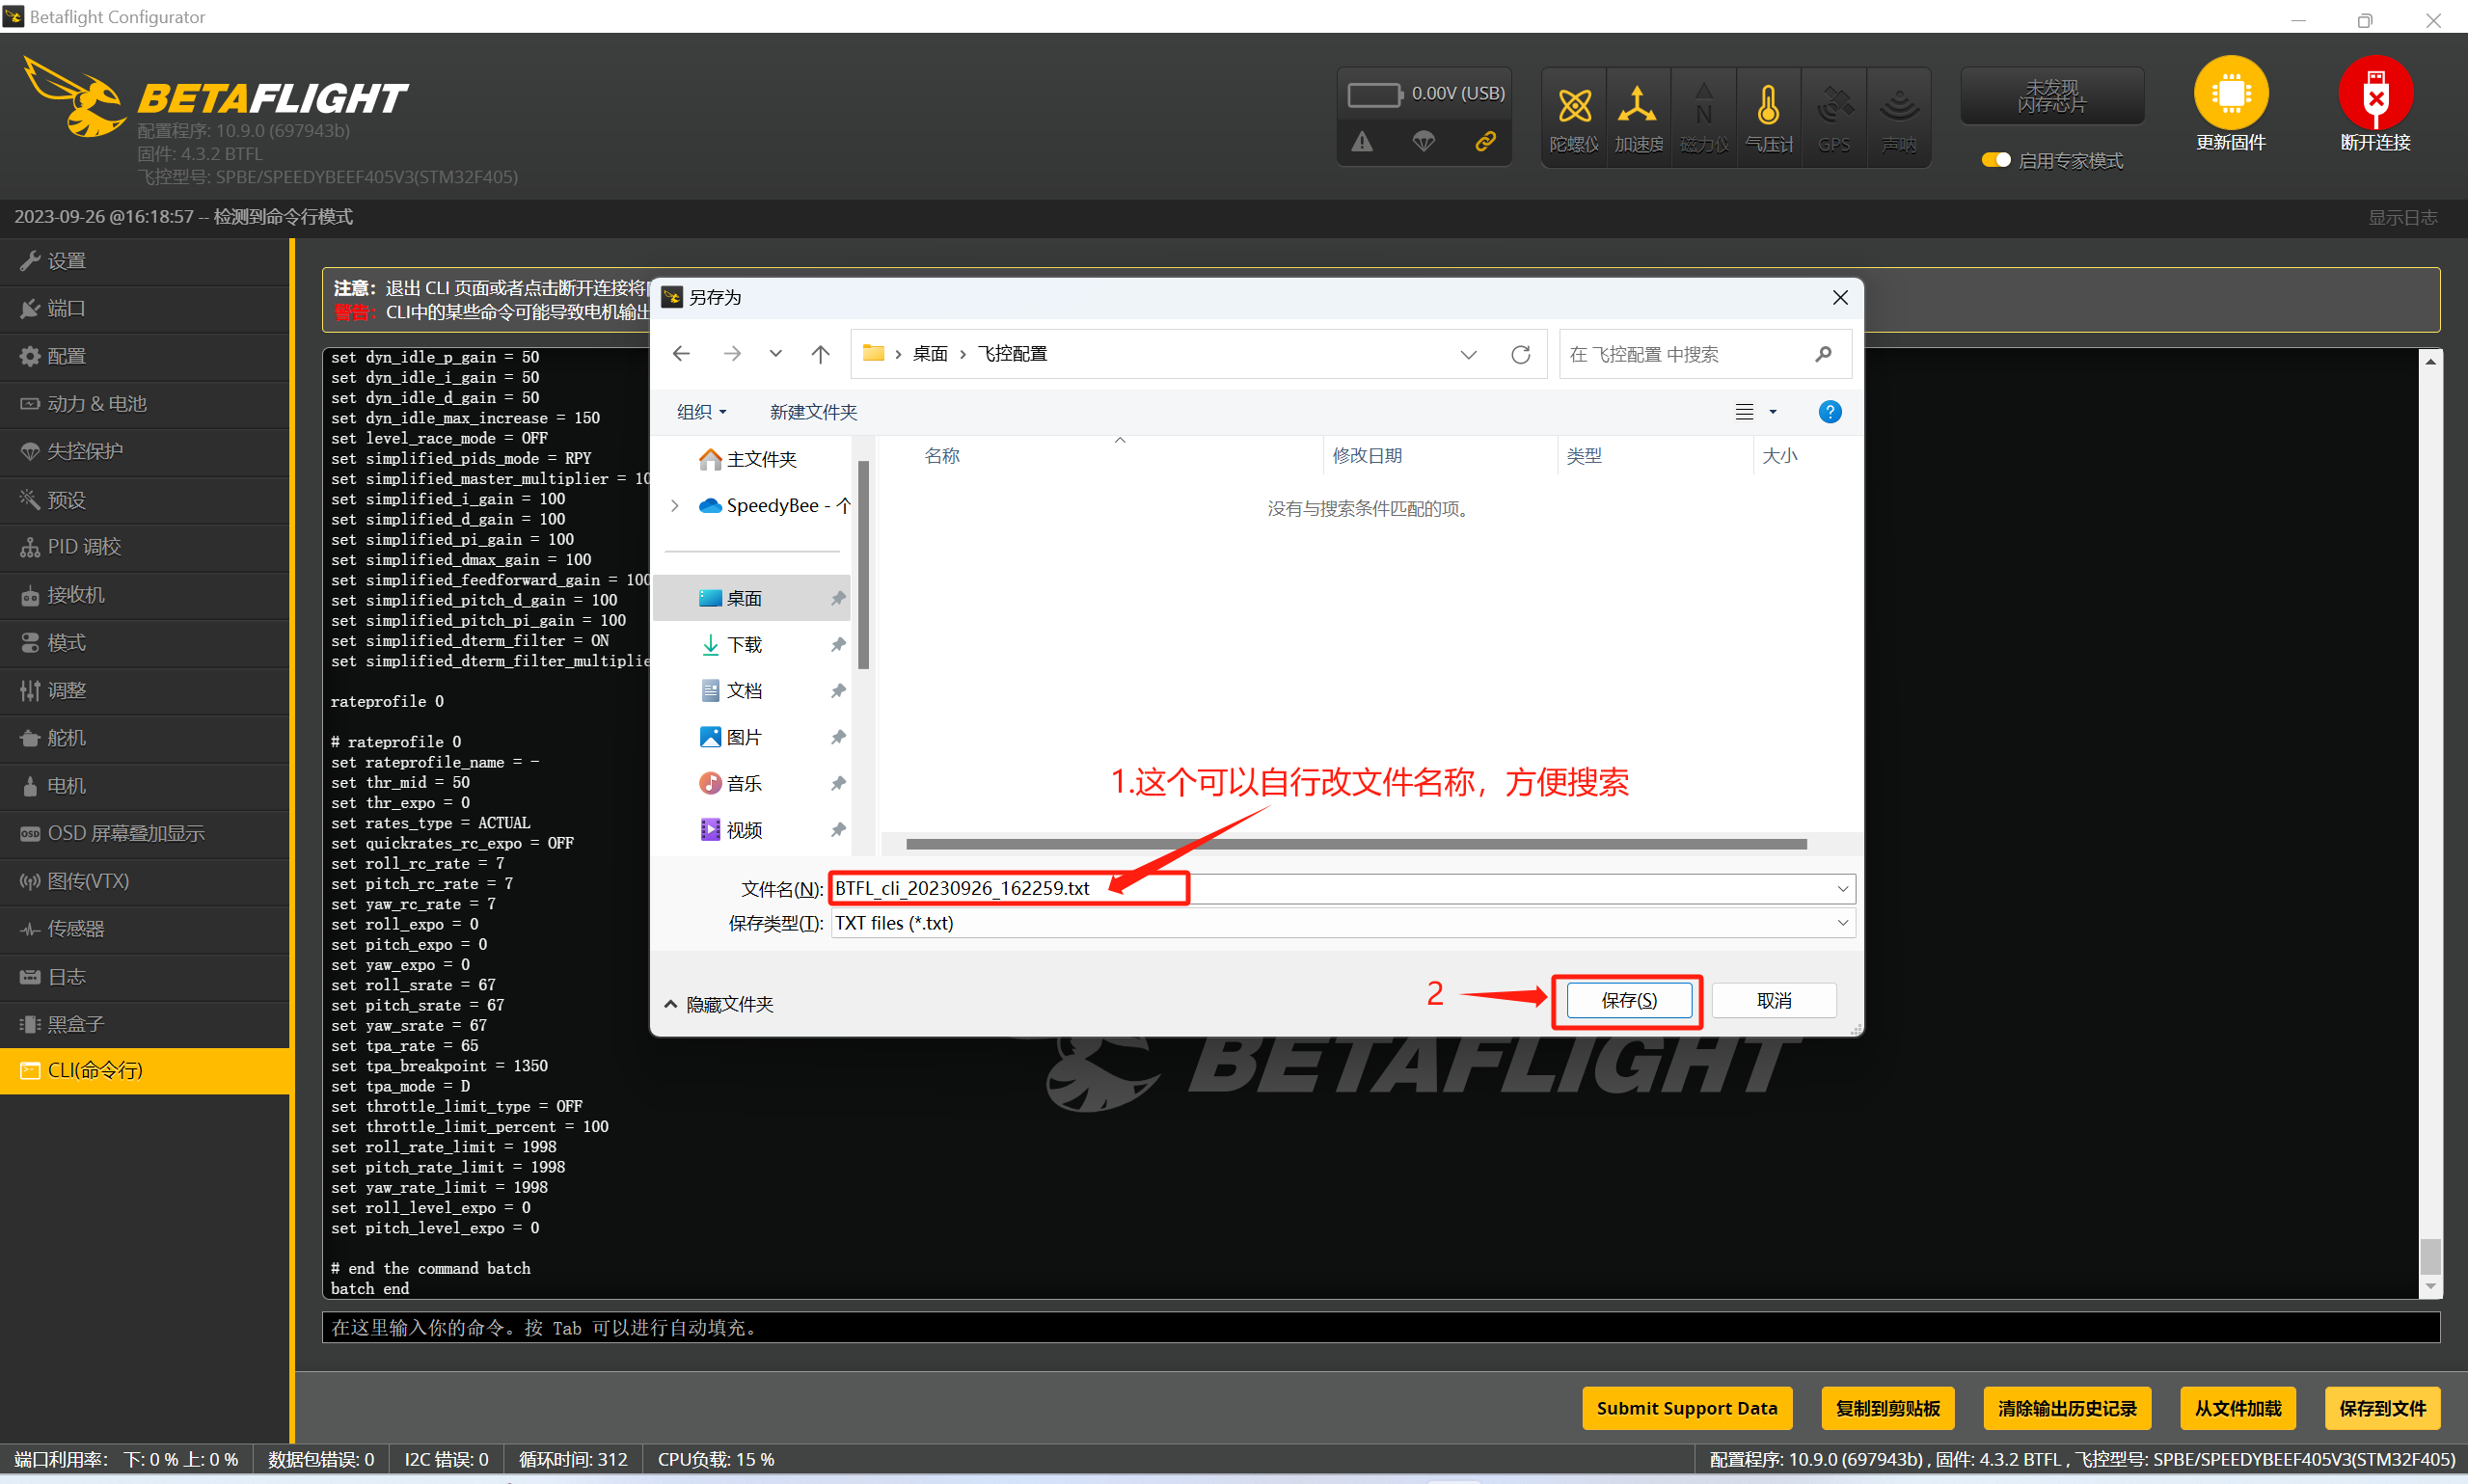Click the blue help question mark icon
Image resolution: width=2468 pixels, height=1484 pixels.
pos(1829,412)
